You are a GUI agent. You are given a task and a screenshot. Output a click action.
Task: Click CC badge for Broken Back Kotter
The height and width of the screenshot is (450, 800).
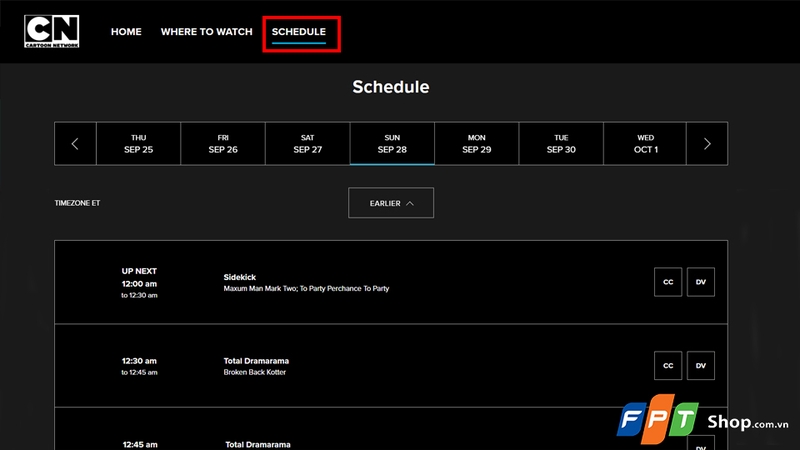(668, 365)
